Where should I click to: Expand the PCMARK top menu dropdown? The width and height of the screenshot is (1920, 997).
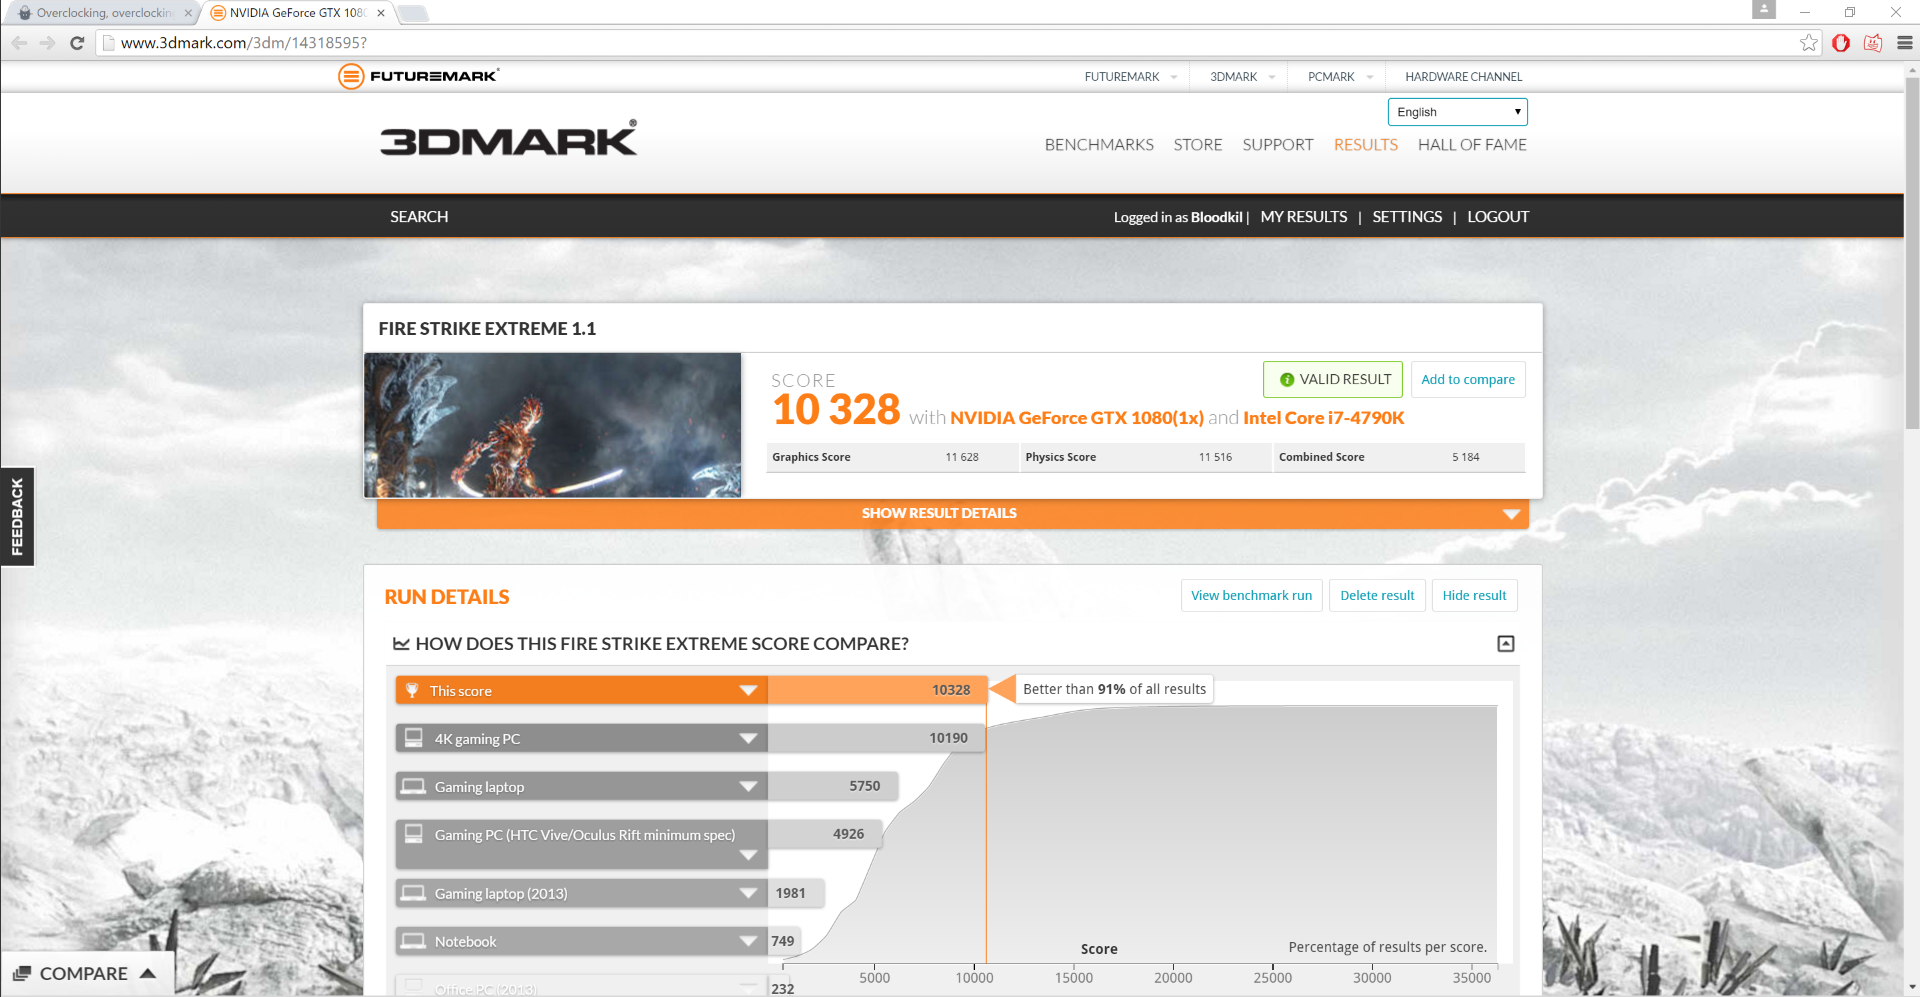(1370, 77)
